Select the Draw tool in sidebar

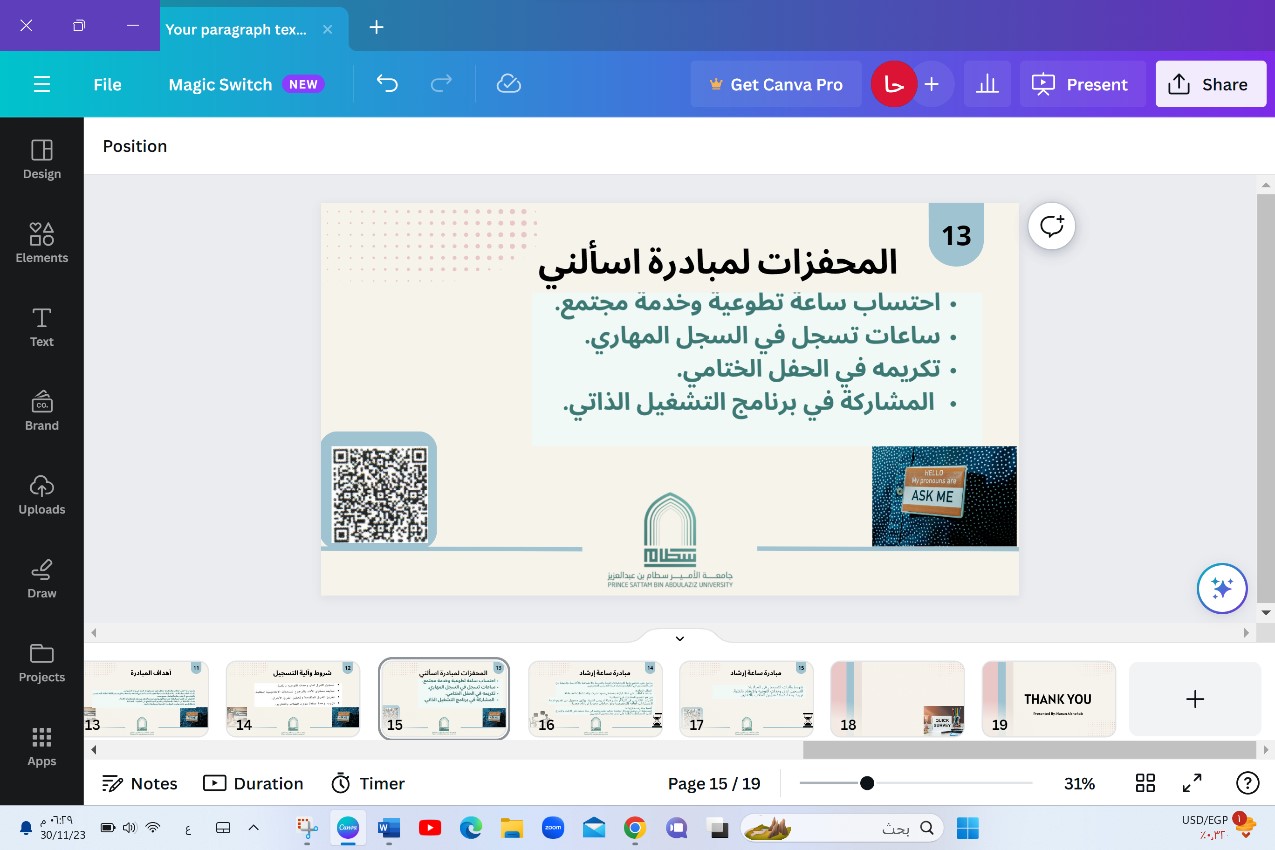(x=41, y=579)
